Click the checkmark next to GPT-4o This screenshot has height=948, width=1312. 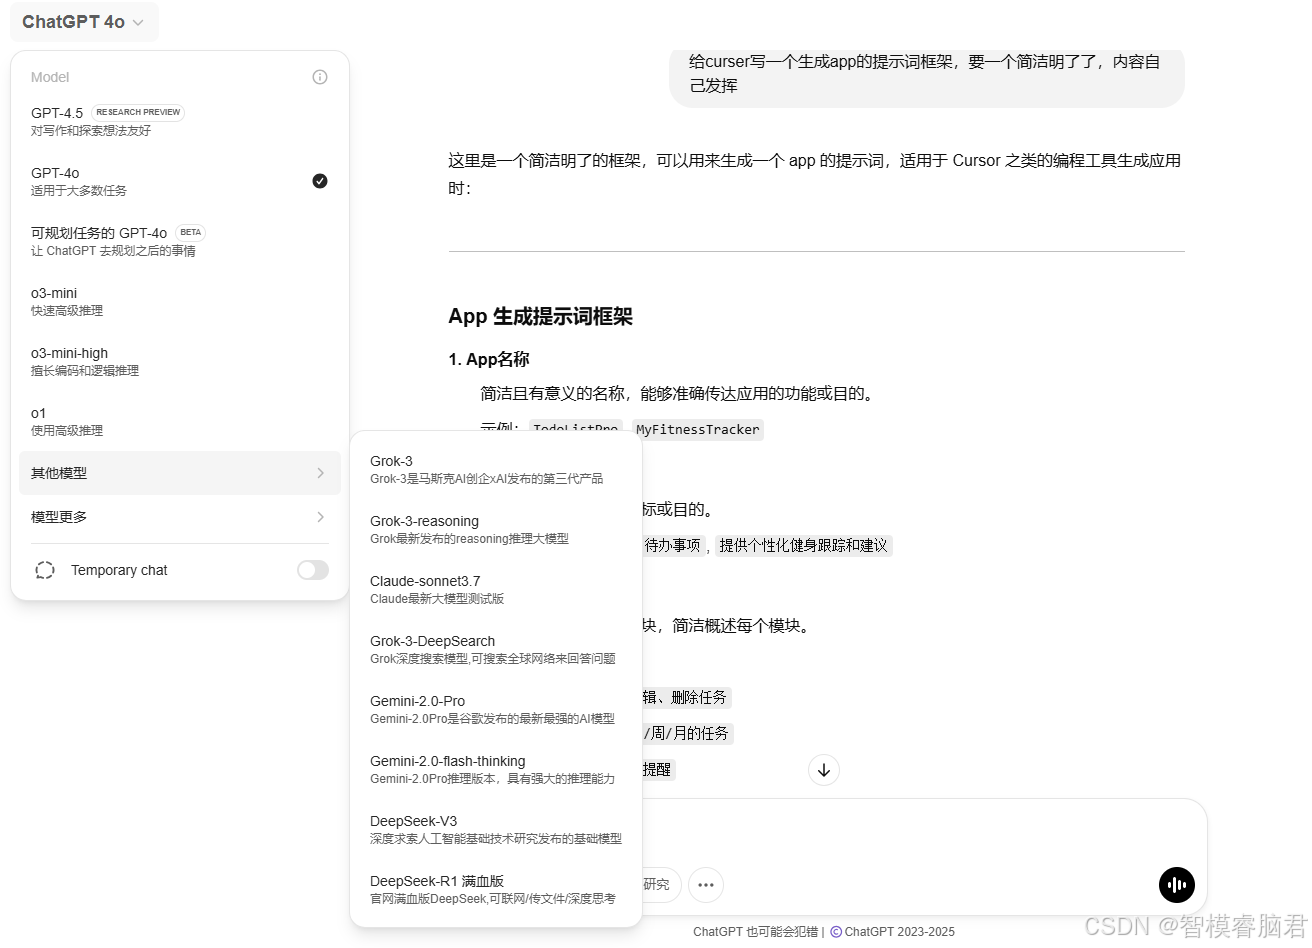click(x=320, y=181)
